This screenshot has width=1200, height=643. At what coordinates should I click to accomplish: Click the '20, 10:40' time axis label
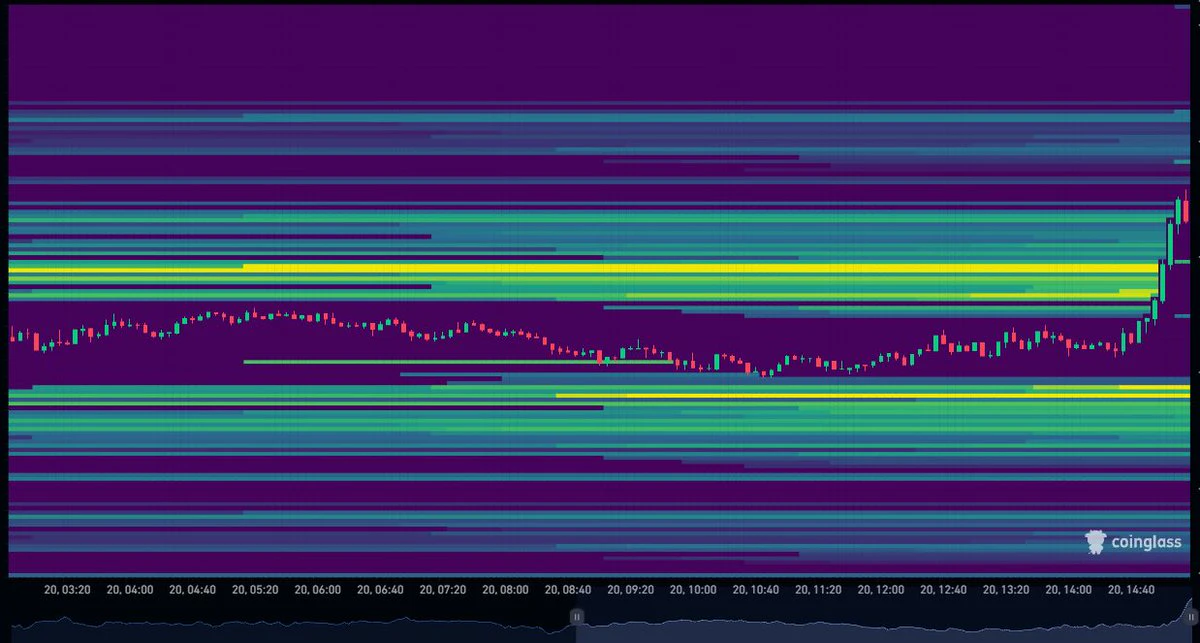pos(757,590)
